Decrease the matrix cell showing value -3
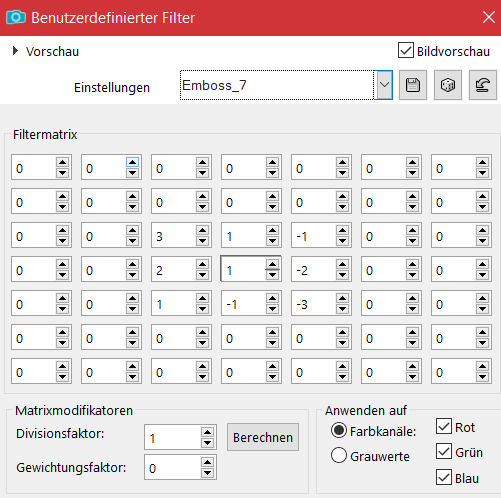Image resolution: width=501 pixels, height=498 pixels. tap(342, 309)
